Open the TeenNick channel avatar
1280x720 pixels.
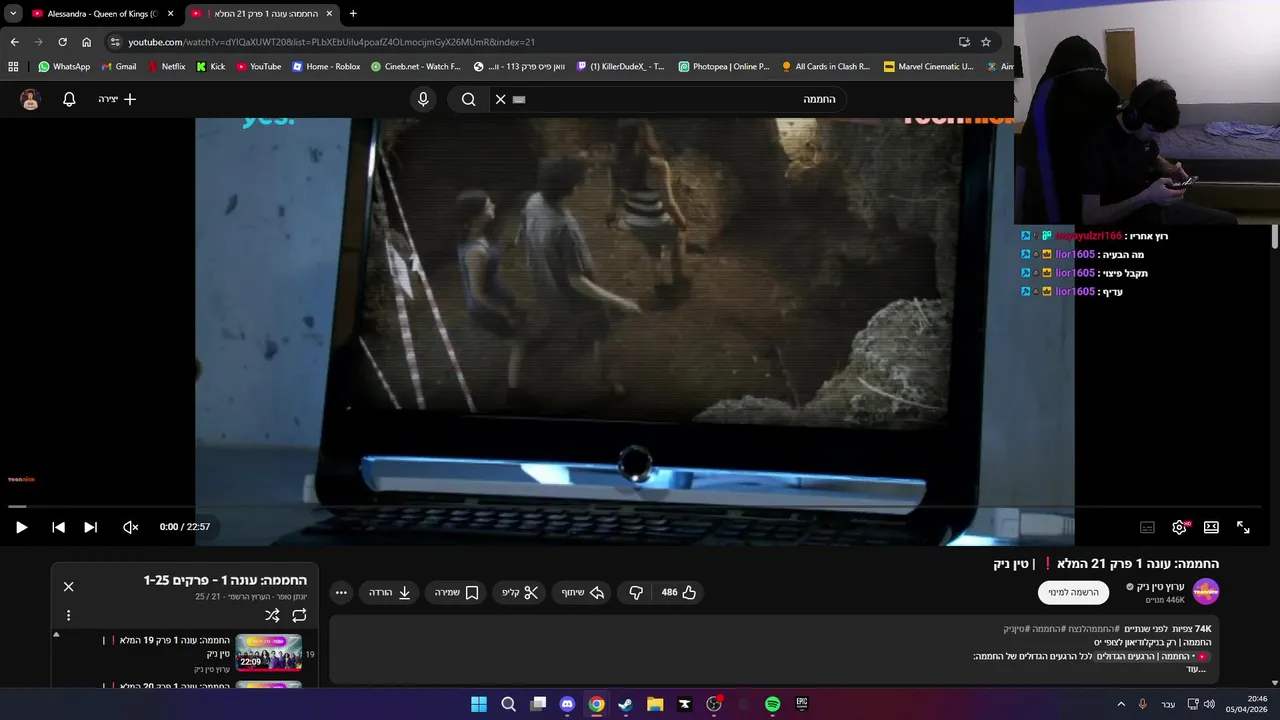[x=1206, y=592]
